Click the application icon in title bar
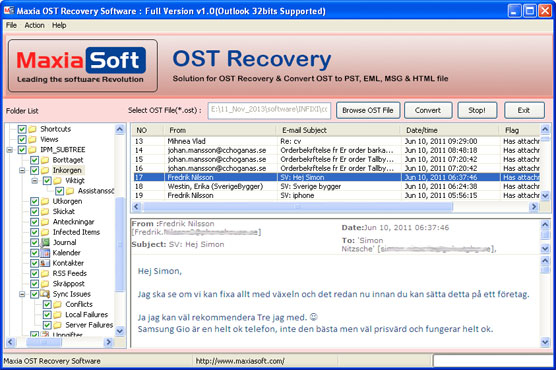This screenshot has width=556, height=370. [x=9, y=11]
